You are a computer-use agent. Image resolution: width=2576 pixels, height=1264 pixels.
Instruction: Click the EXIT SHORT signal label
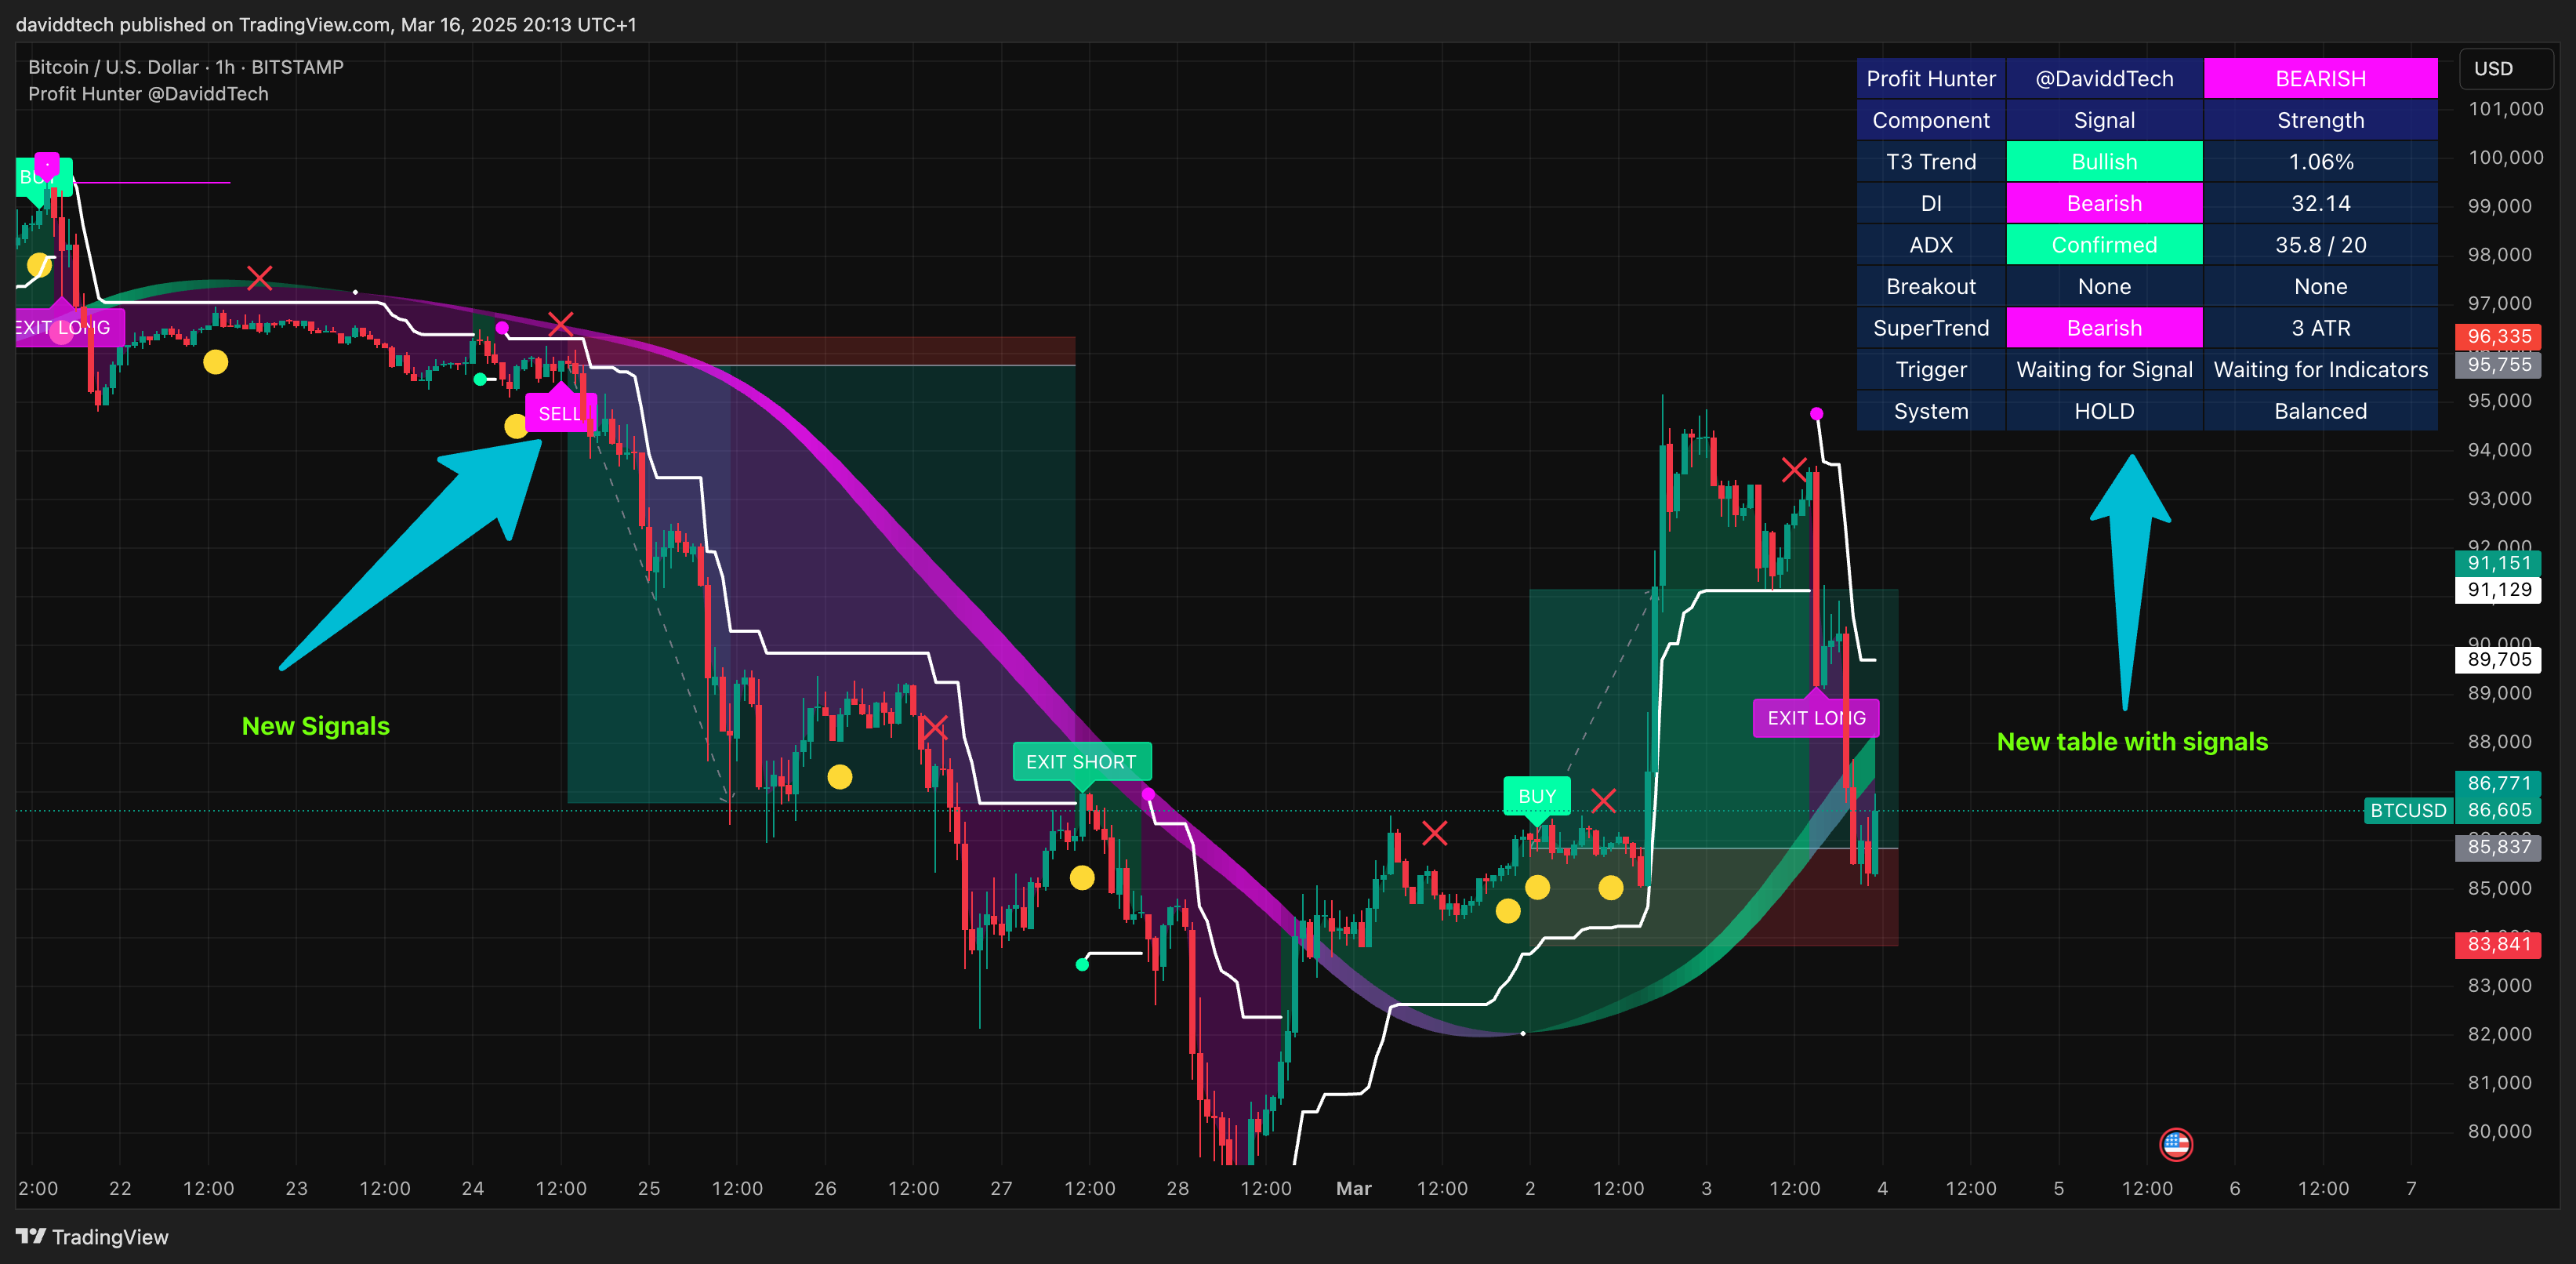click(x=1081, y=762)
